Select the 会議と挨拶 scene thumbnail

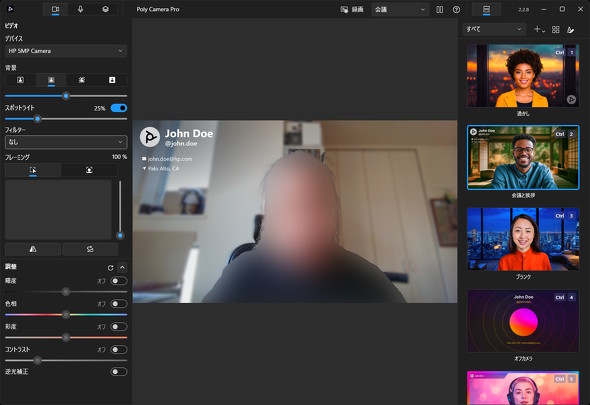click(x=523, y=157)
